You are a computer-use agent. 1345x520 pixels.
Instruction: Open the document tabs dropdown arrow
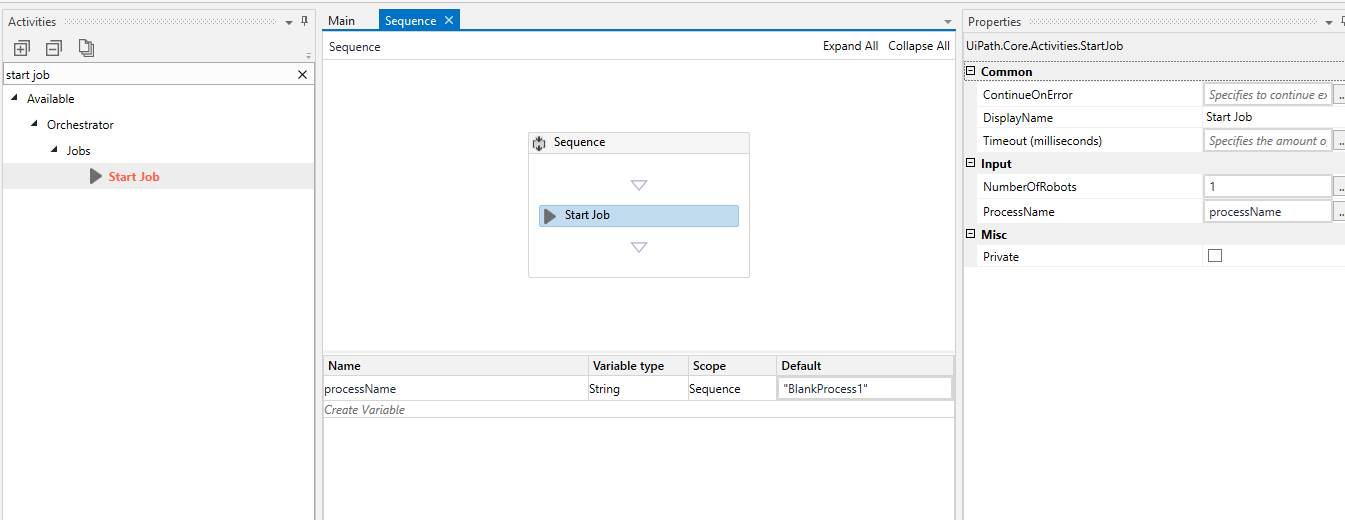click(x=948, y=22)
